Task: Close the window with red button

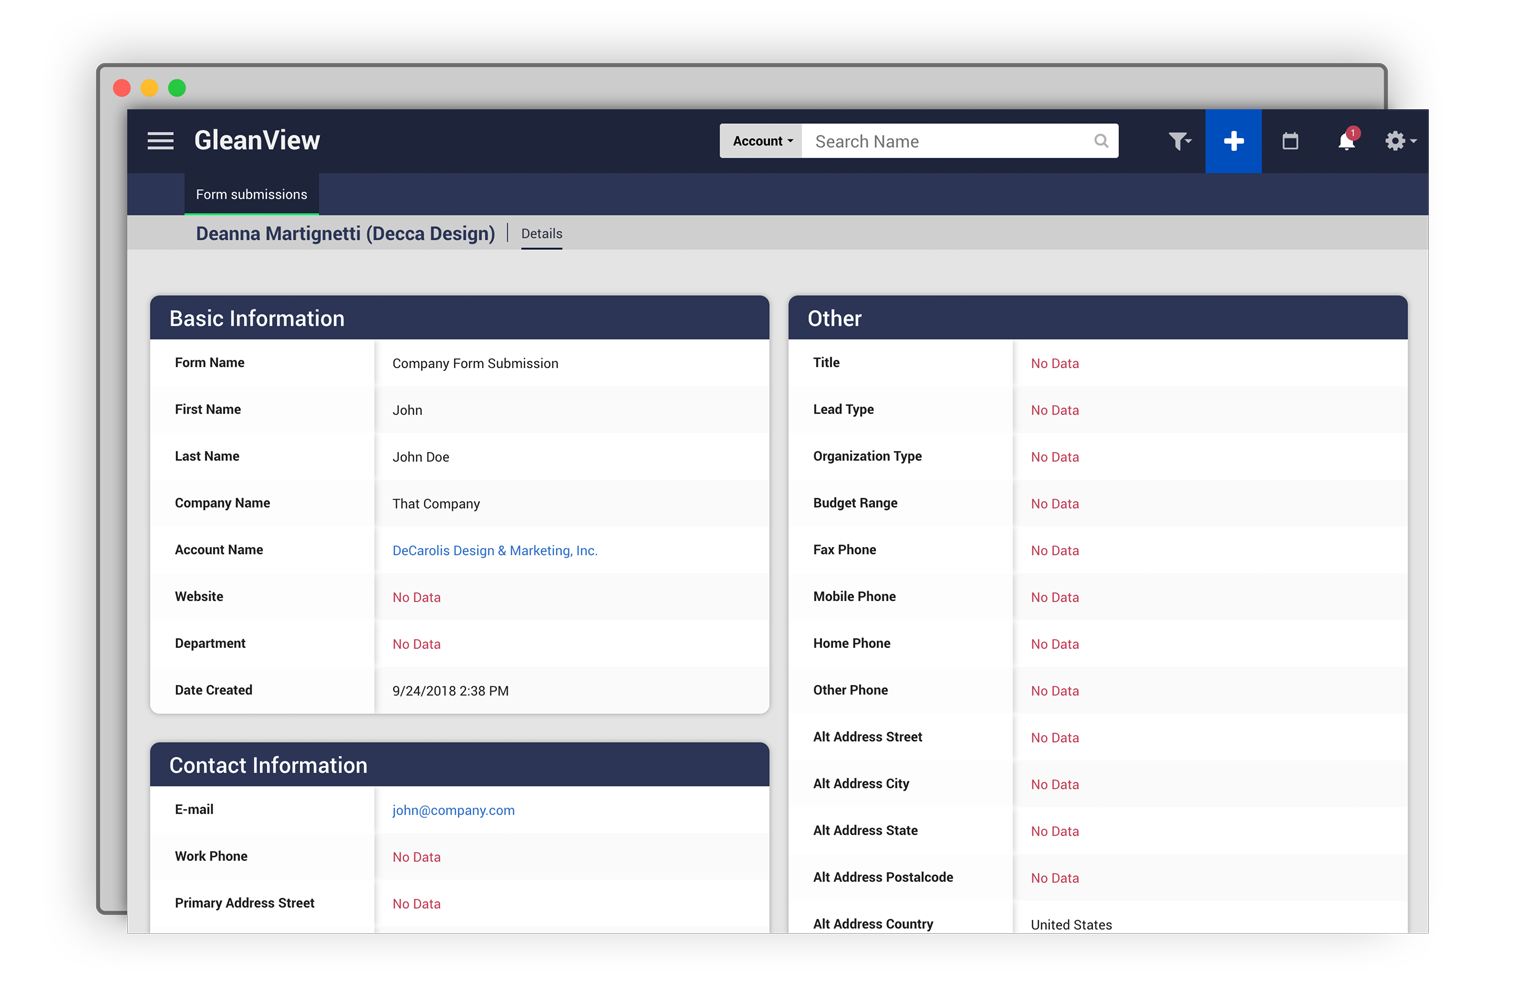Action: 122,88
